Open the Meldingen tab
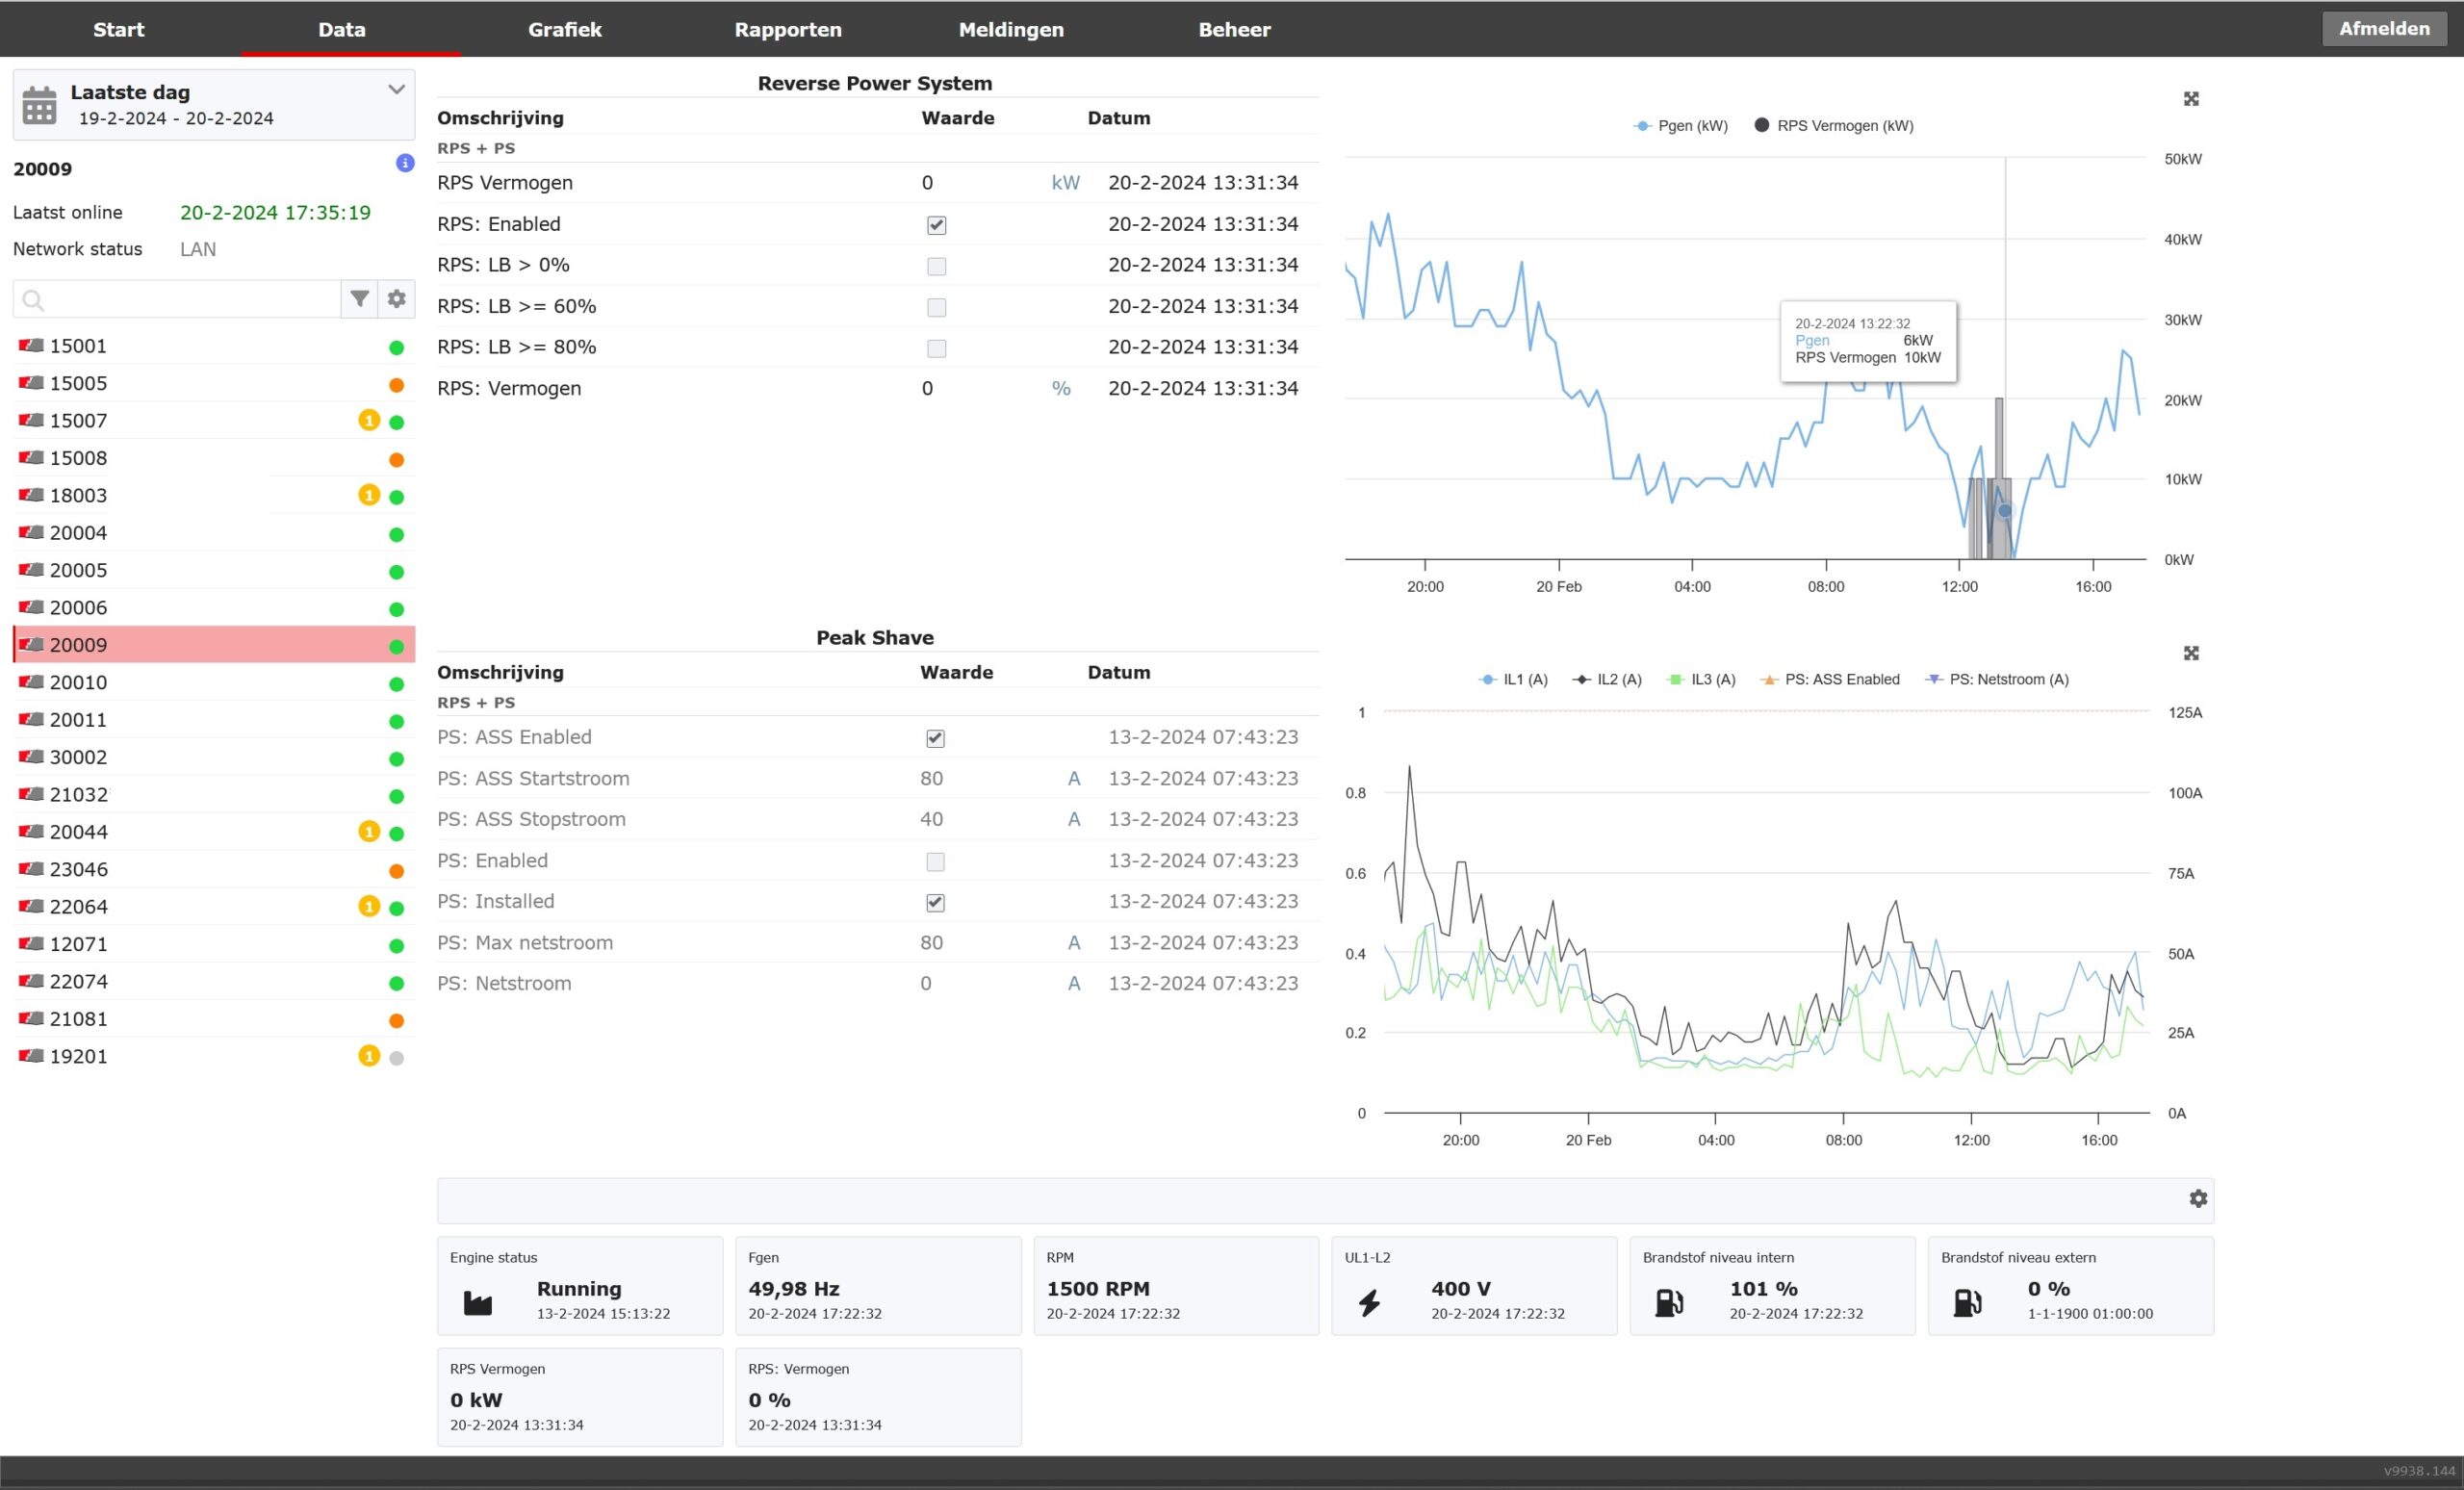This screenshot has height=1490, width=2464. [1010, 29]
